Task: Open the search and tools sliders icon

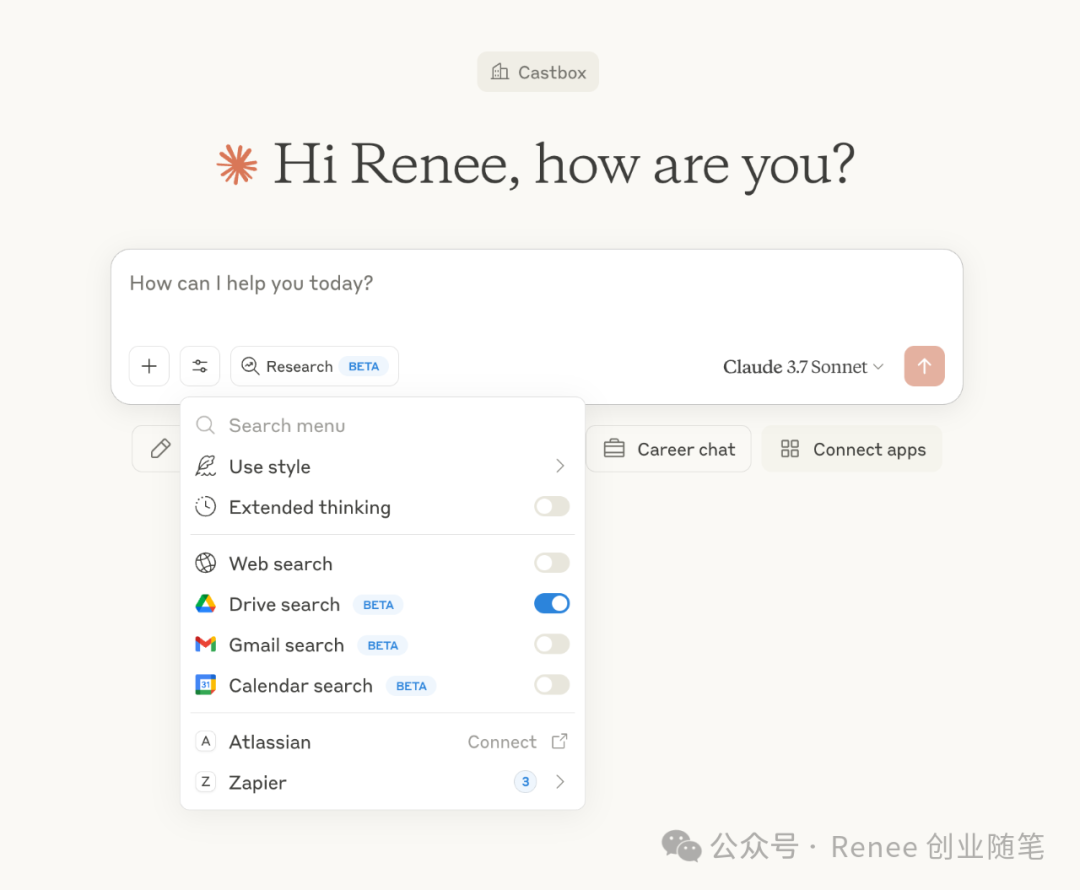Action: pos(200,366)
